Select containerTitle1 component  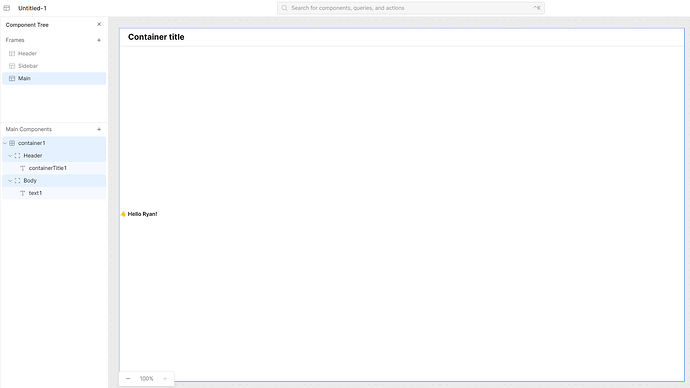(x=54, y=168)
